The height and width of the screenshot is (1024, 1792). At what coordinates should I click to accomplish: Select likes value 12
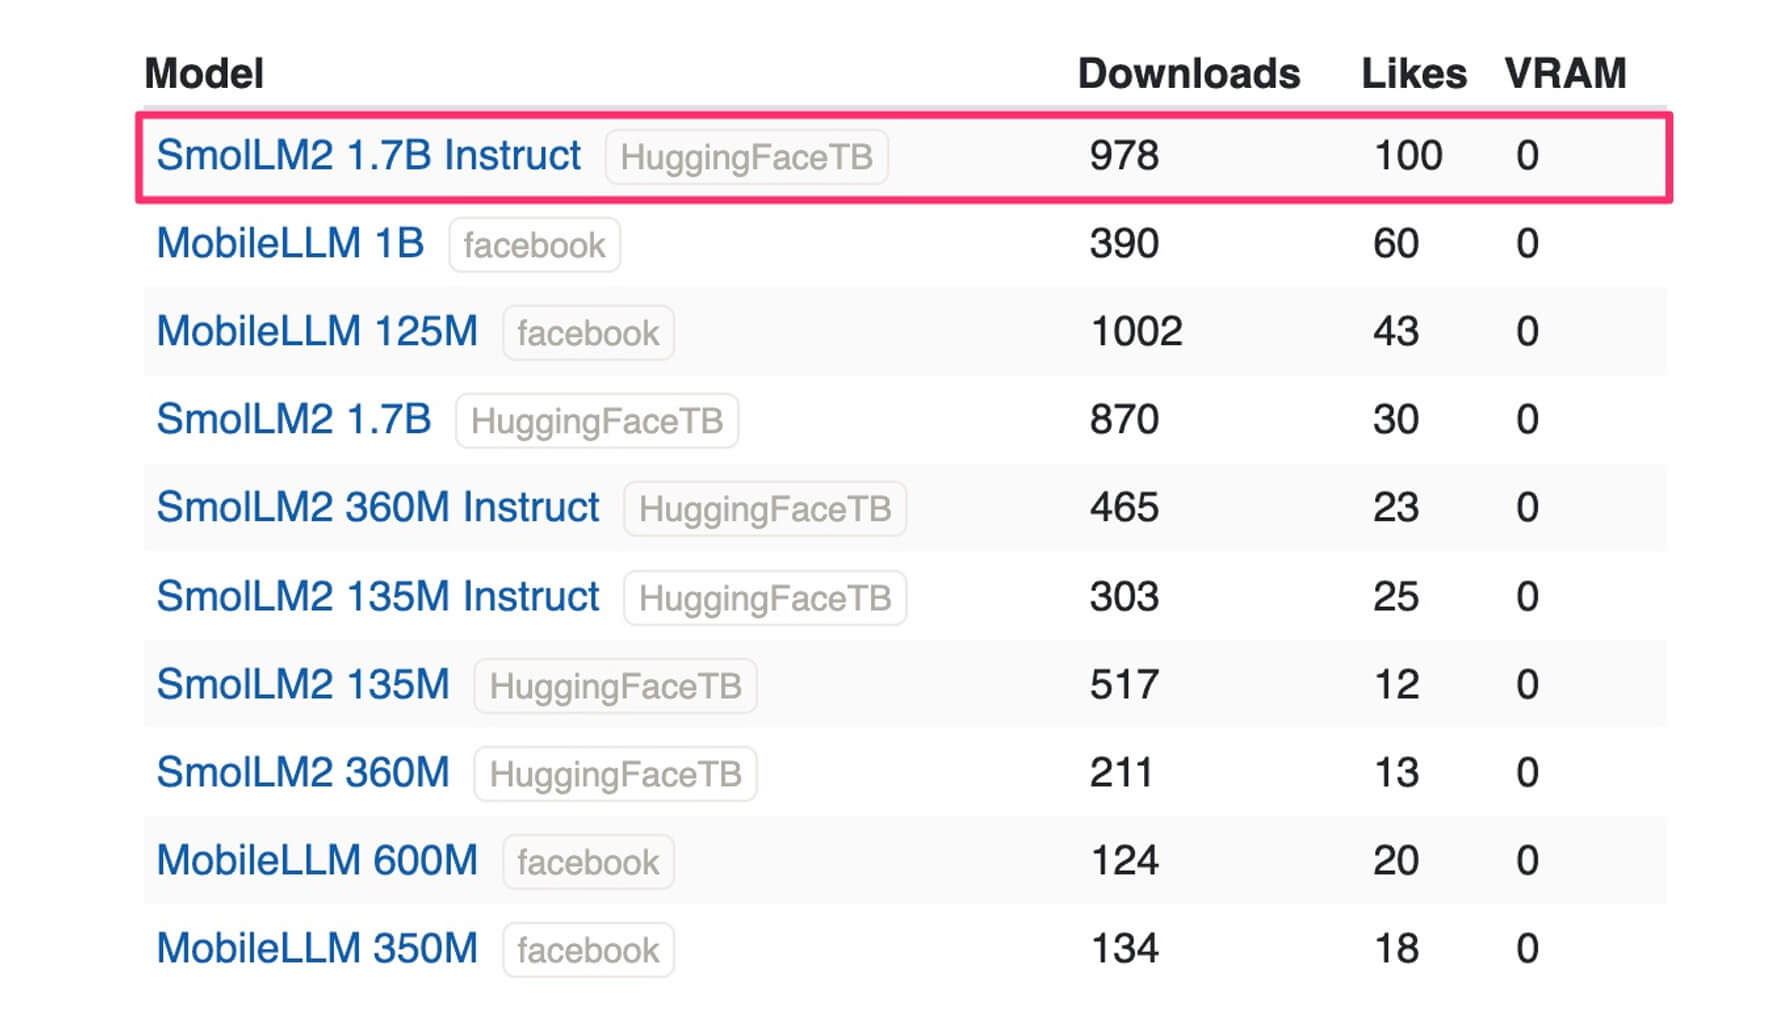click(x=1397, y=685)
